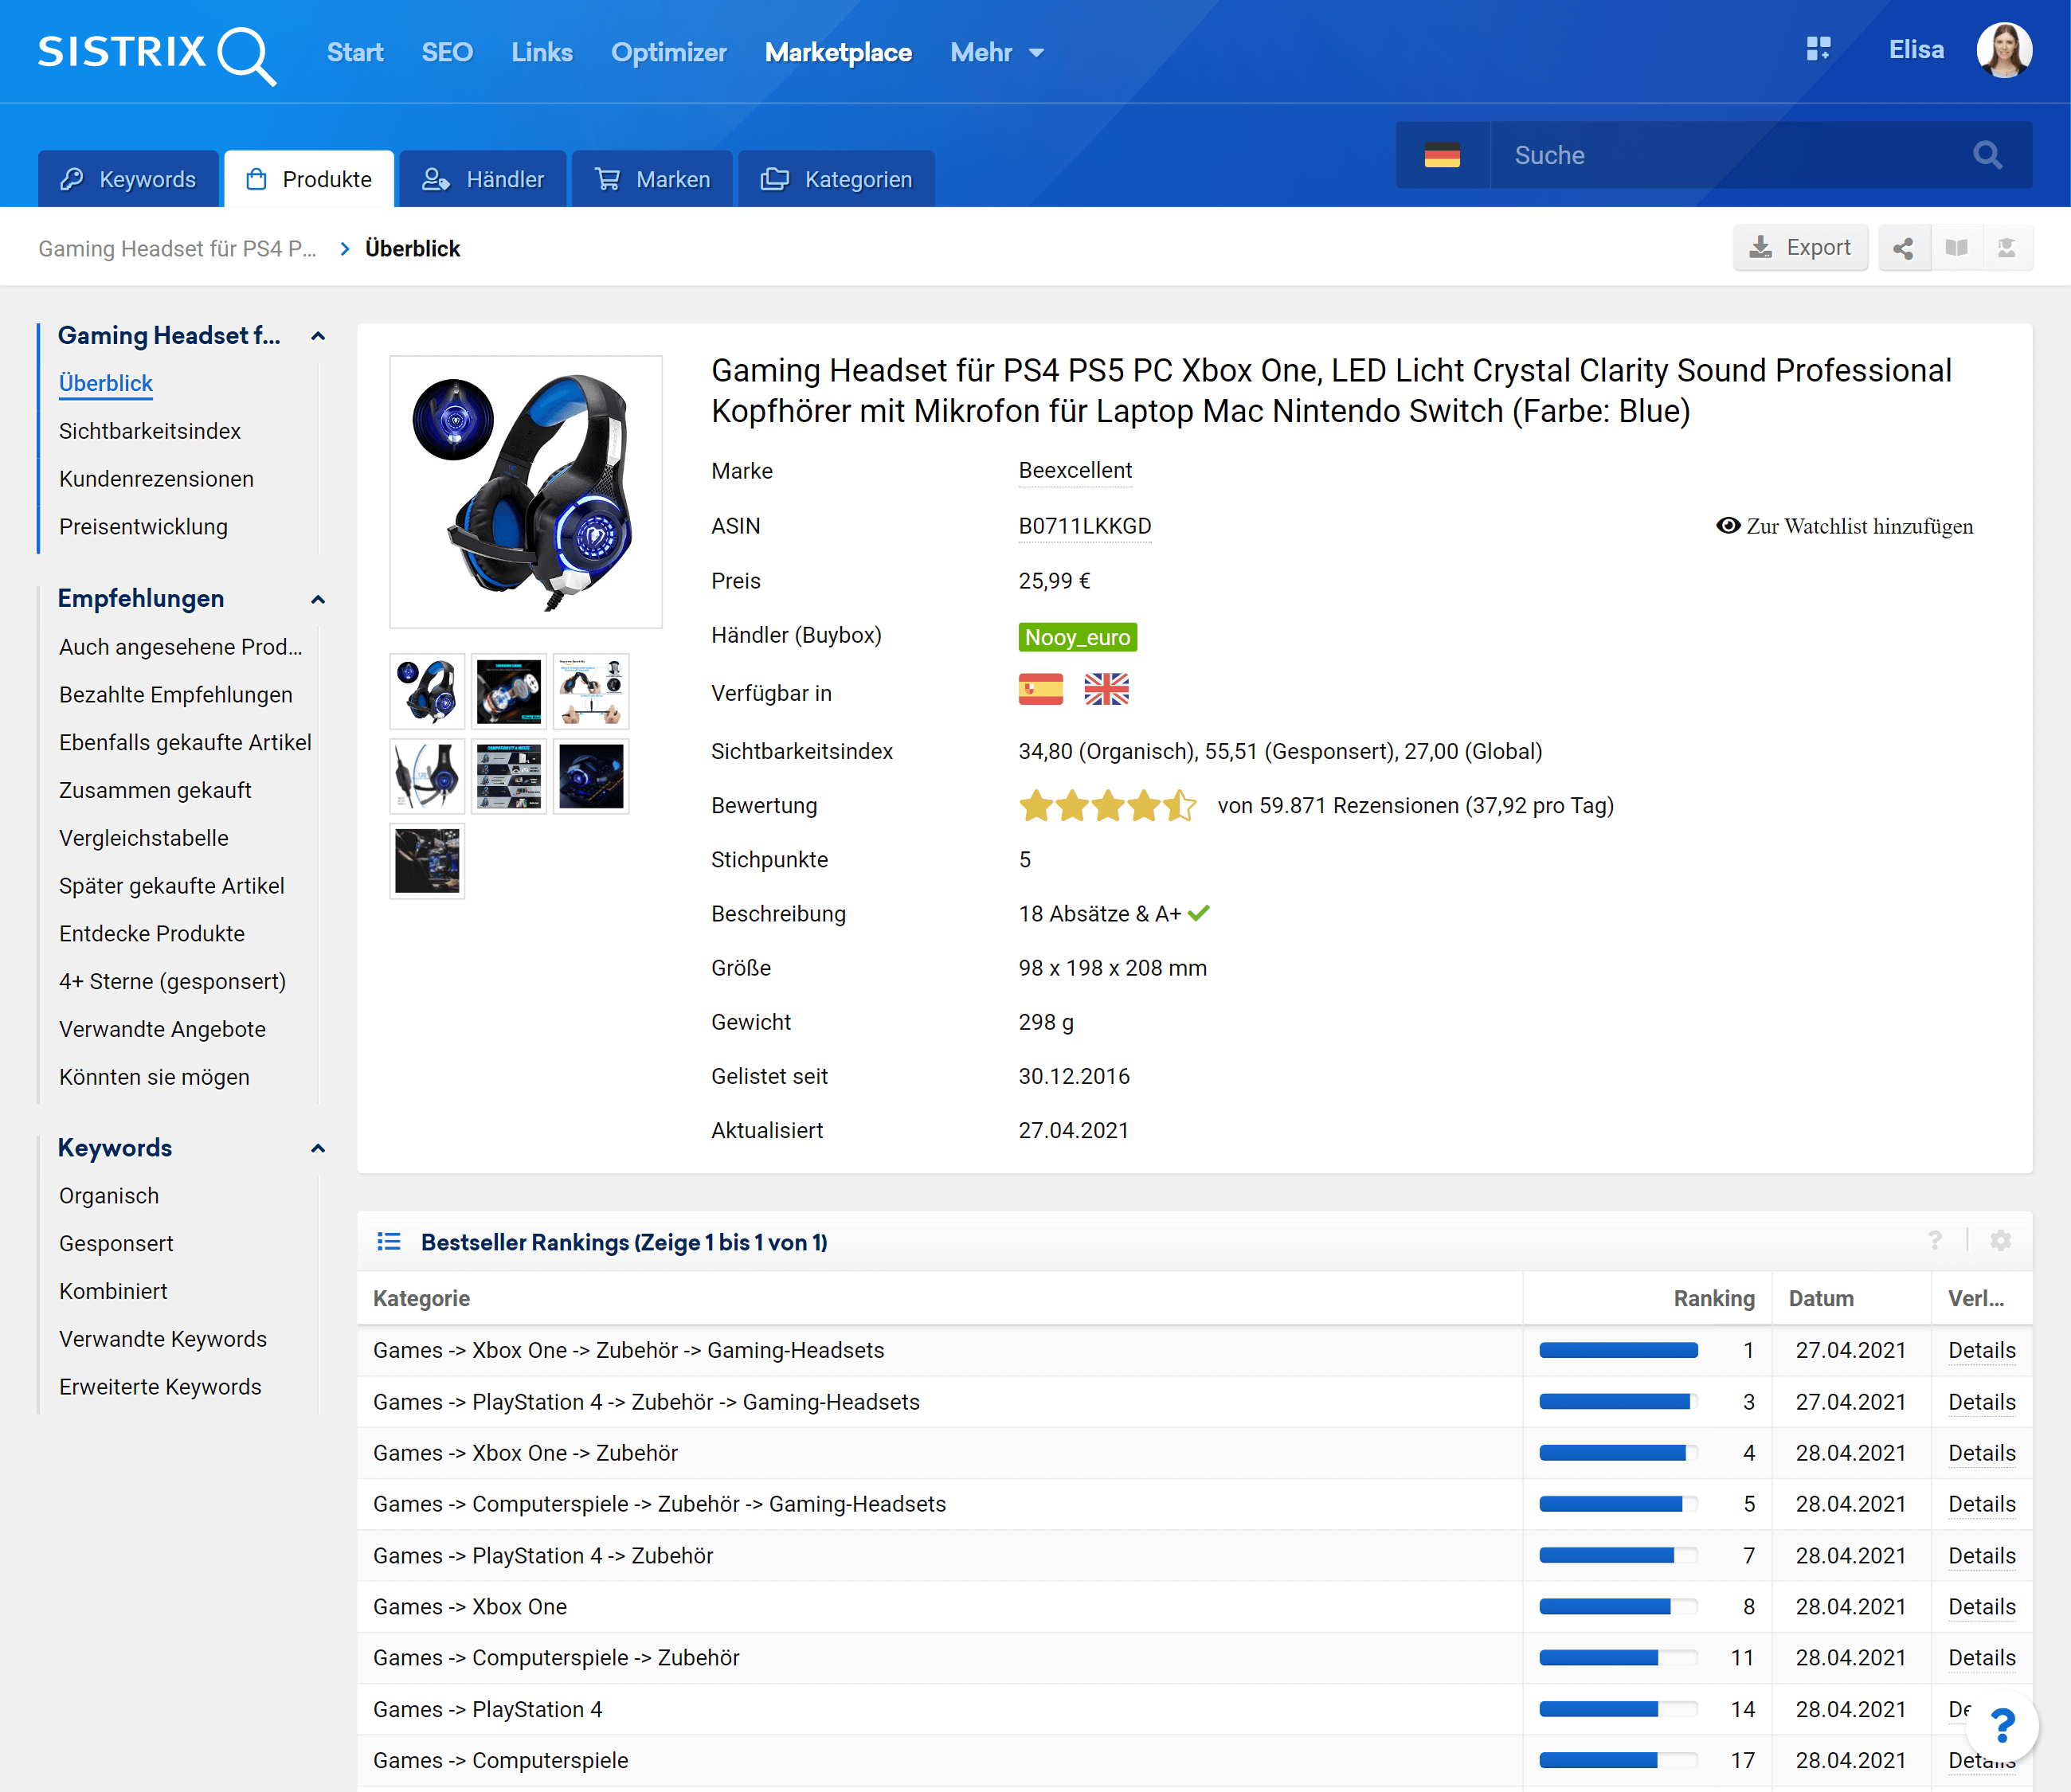Open the apps grid icon near Elisa
This screenshot has height=1792, width=2071.
[1818, 49]
